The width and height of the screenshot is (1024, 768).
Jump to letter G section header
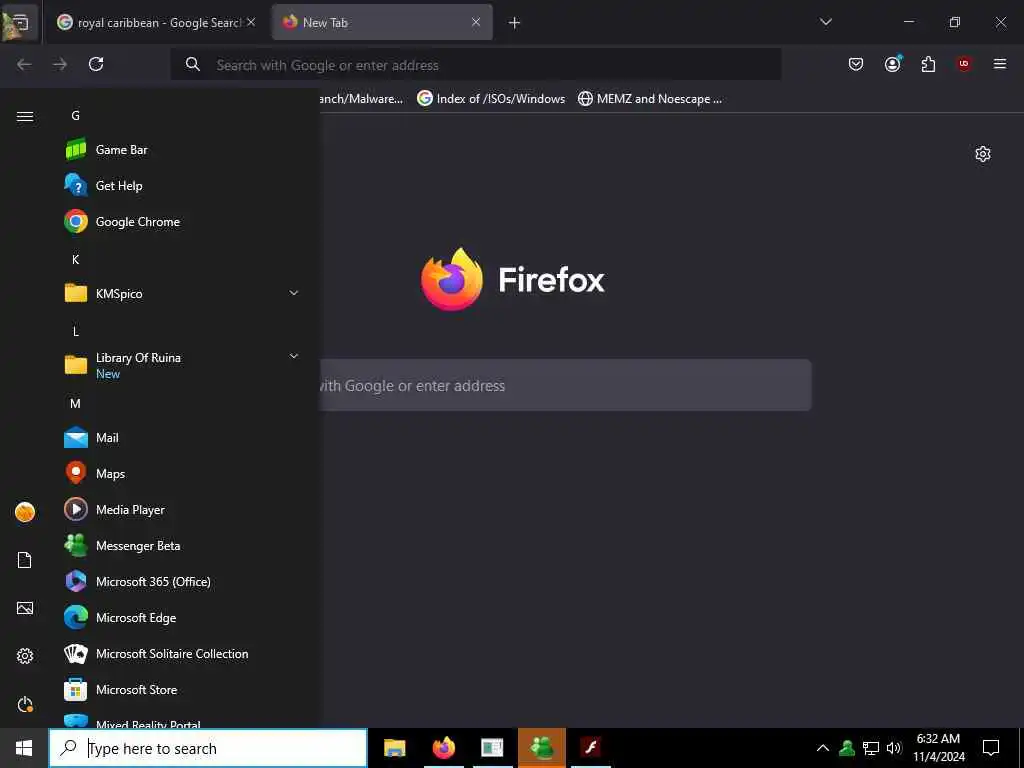[x=75, y=116]
